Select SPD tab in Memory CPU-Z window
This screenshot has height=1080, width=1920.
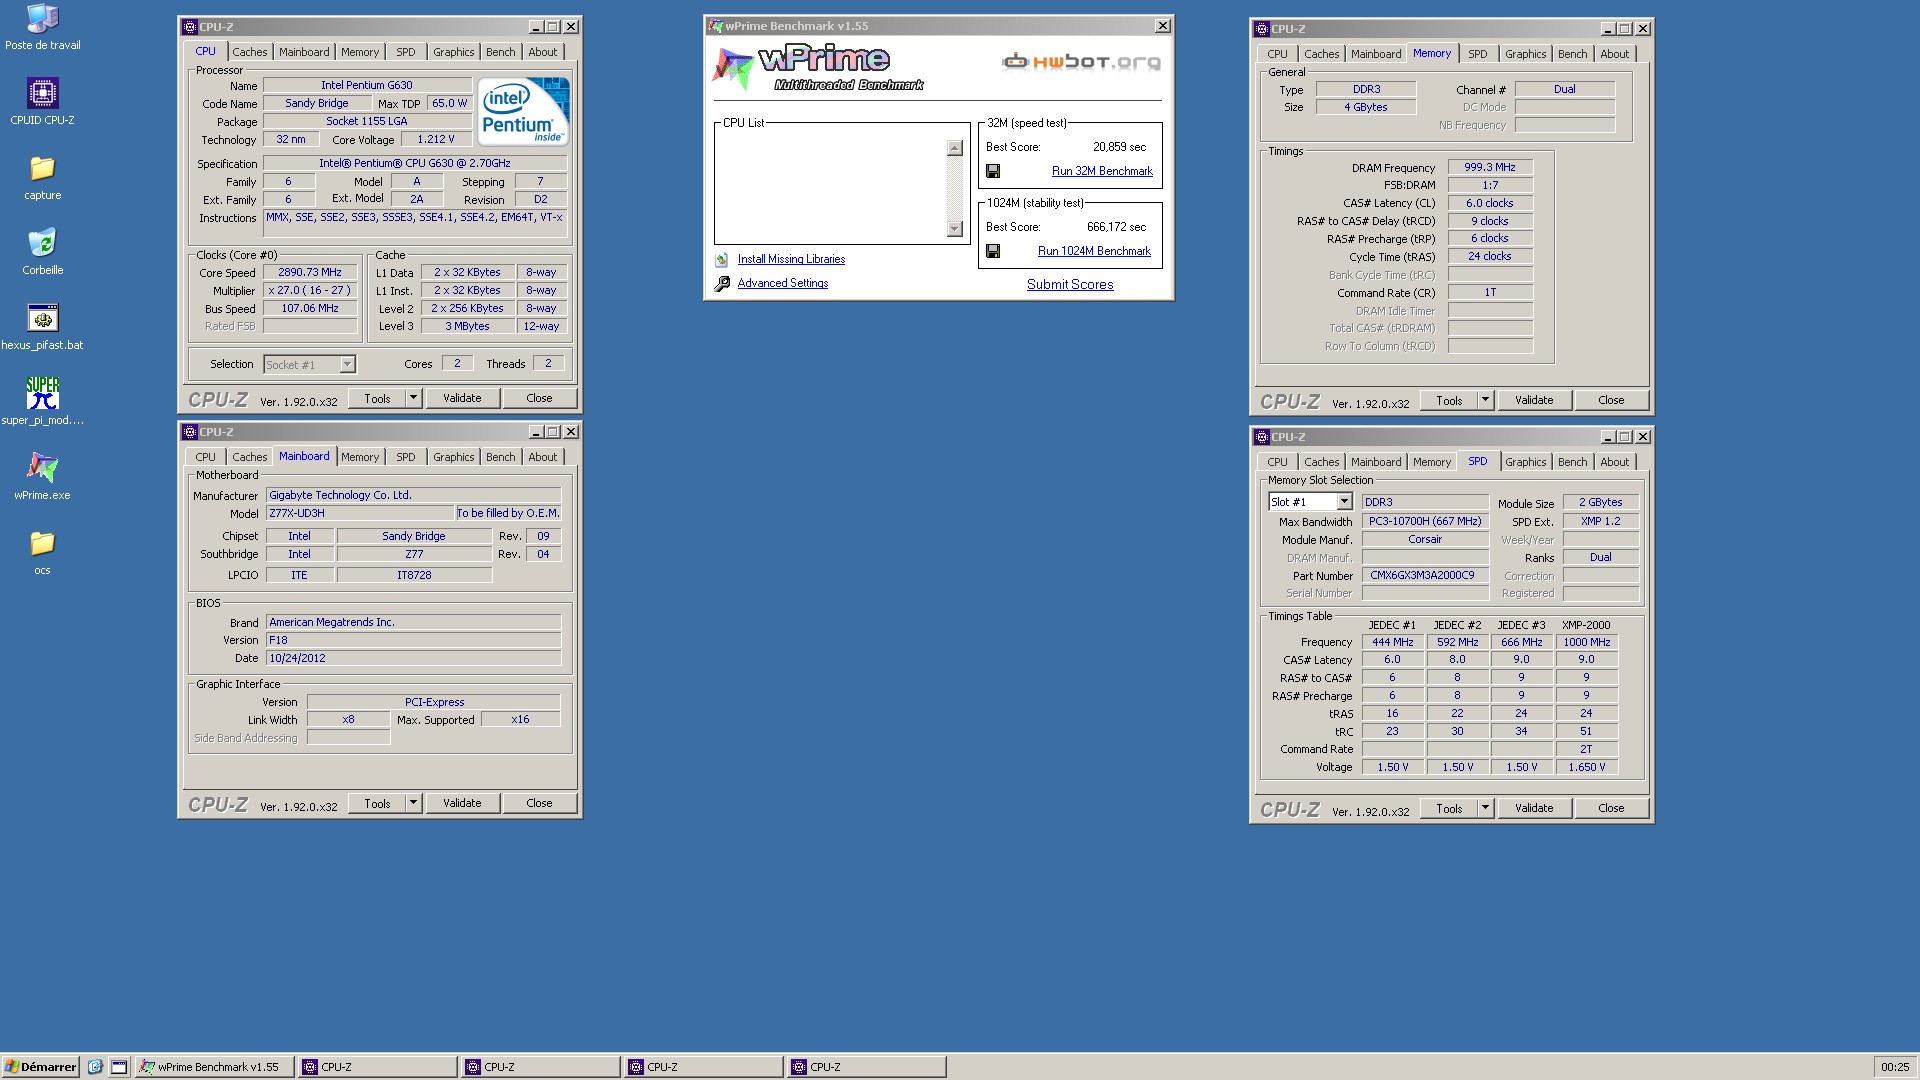point(1477,54)
